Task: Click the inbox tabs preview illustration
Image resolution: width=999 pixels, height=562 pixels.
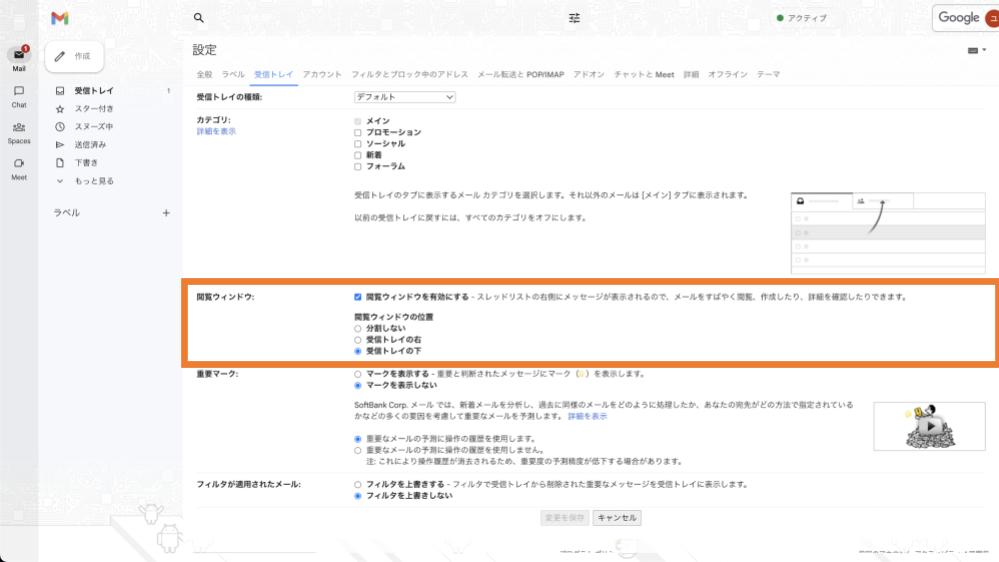Action: 888,233
